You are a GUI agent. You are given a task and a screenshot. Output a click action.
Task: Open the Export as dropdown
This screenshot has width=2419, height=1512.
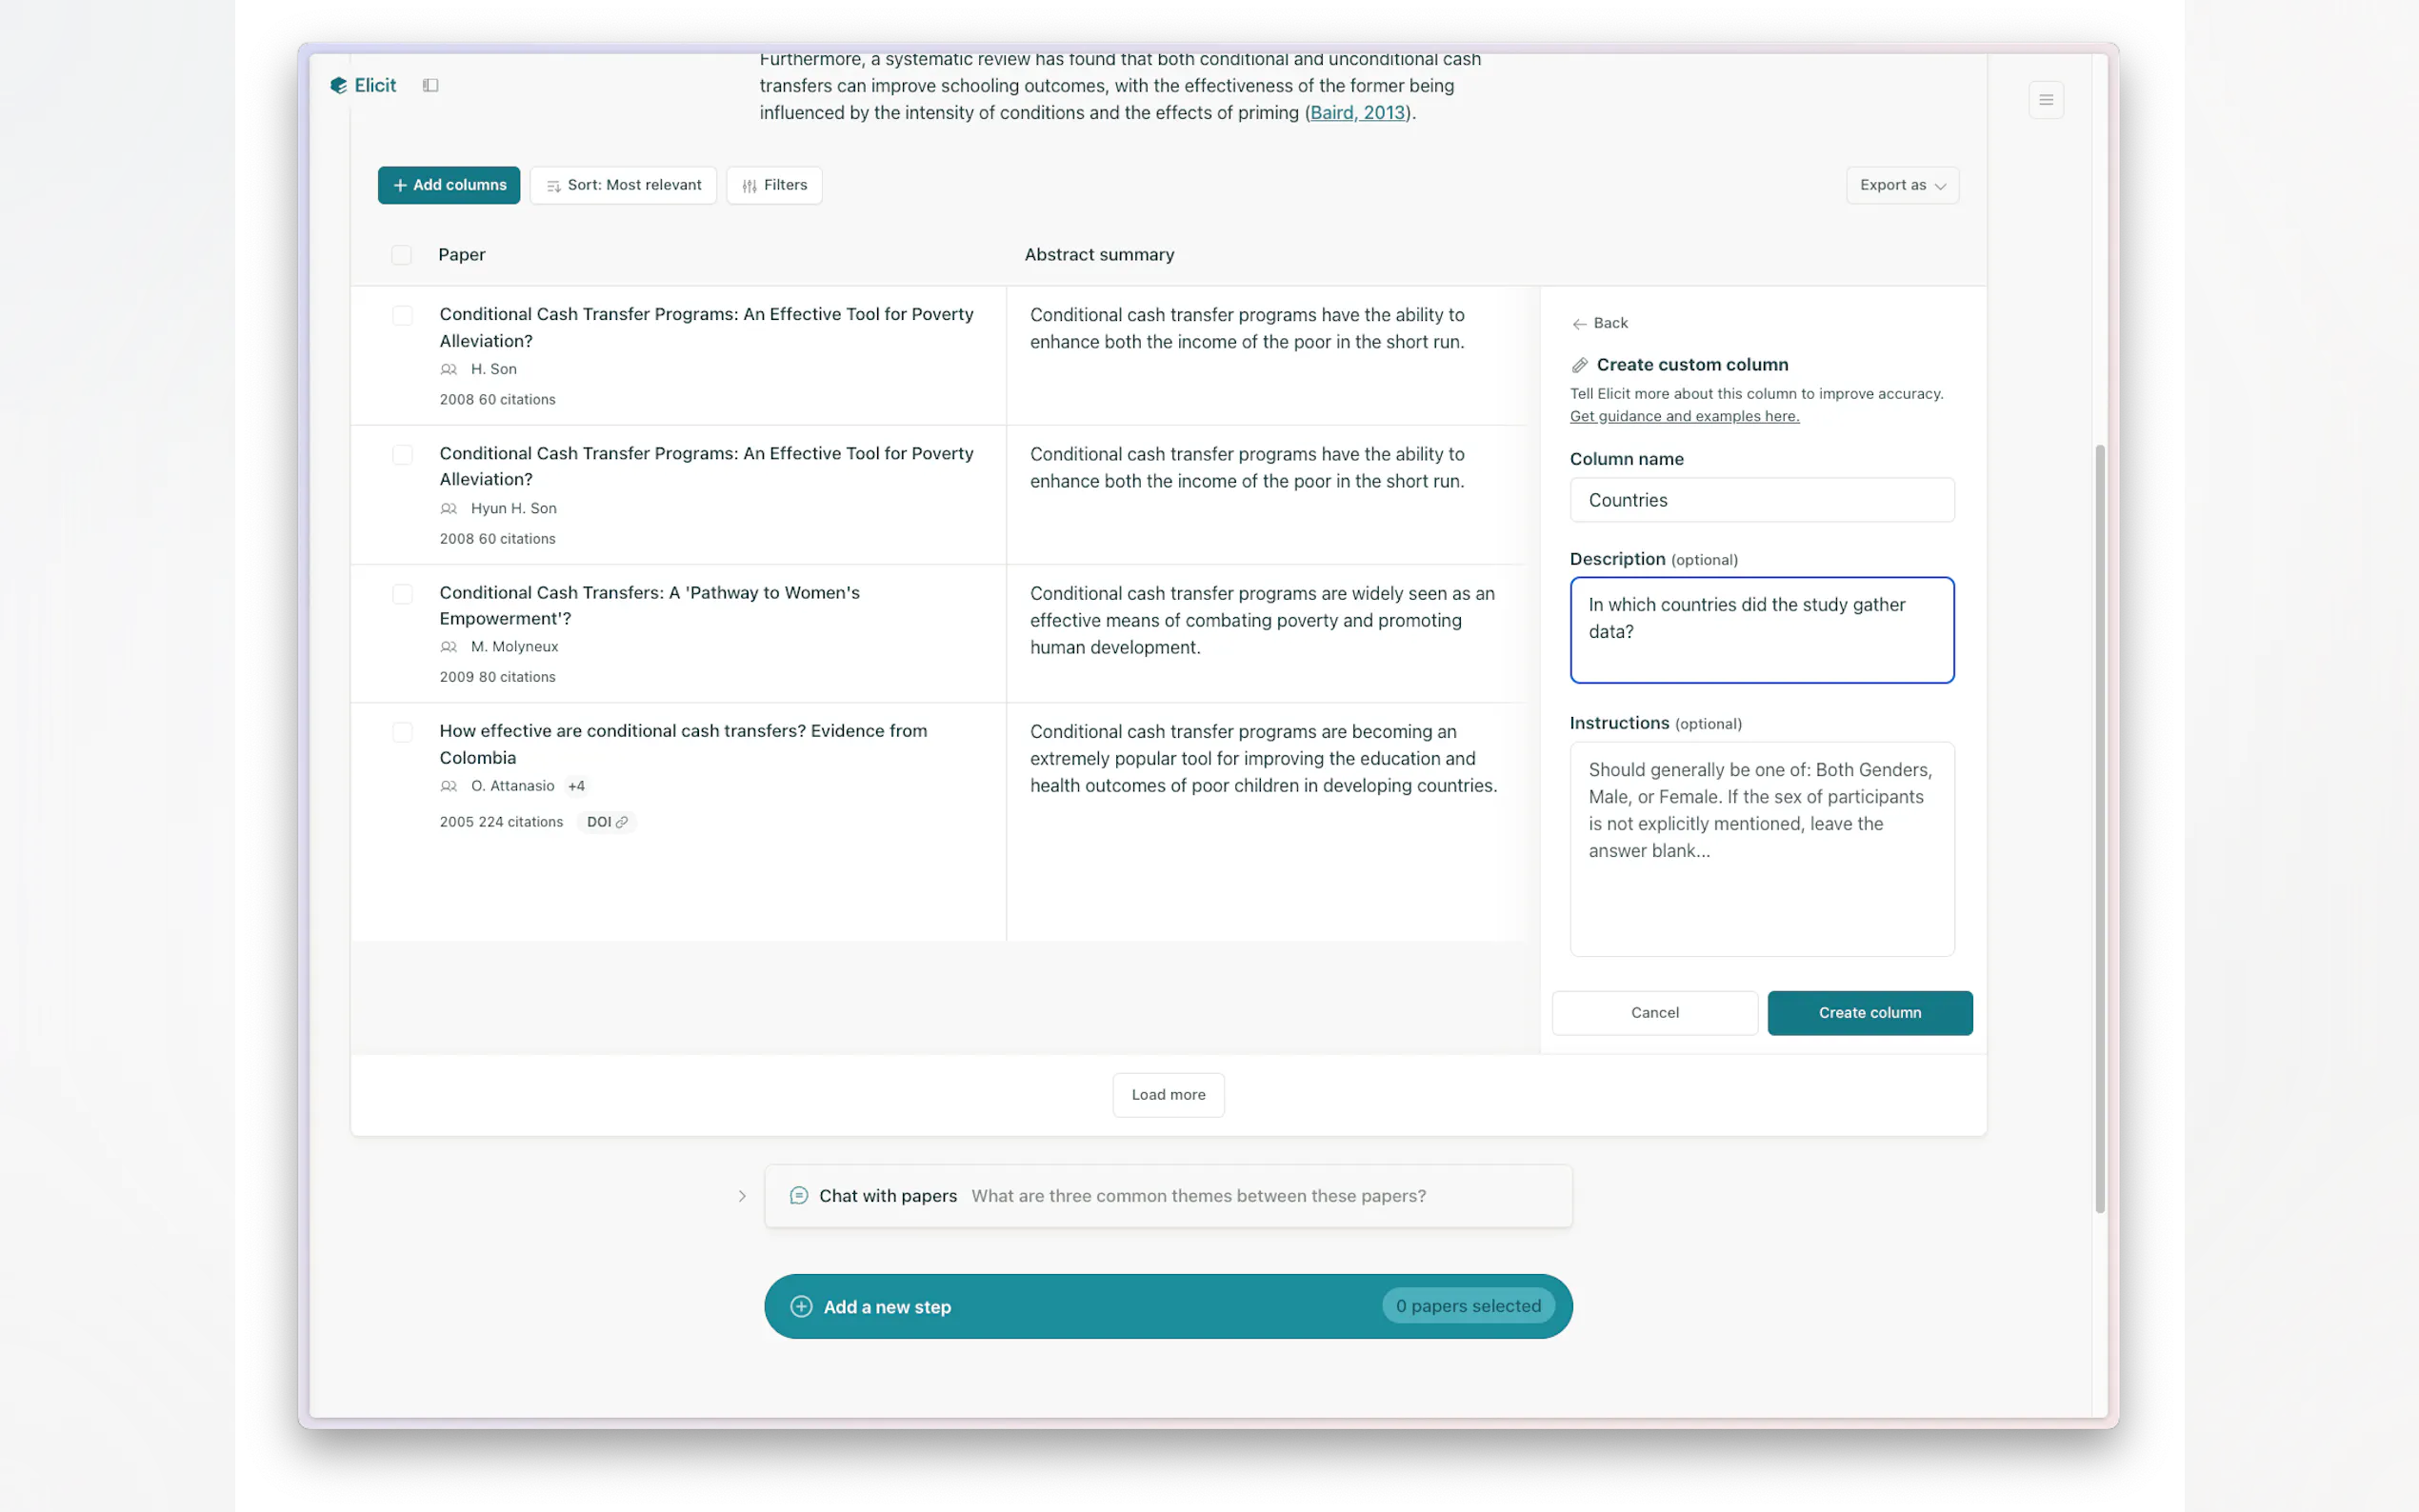click(1901, 185)
